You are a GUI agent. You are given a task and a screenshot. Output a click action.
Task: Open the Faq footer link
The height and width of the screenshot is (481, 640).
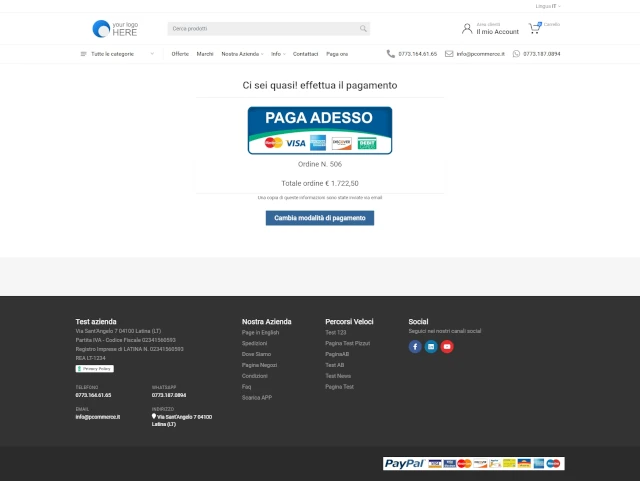coord(246,387)
